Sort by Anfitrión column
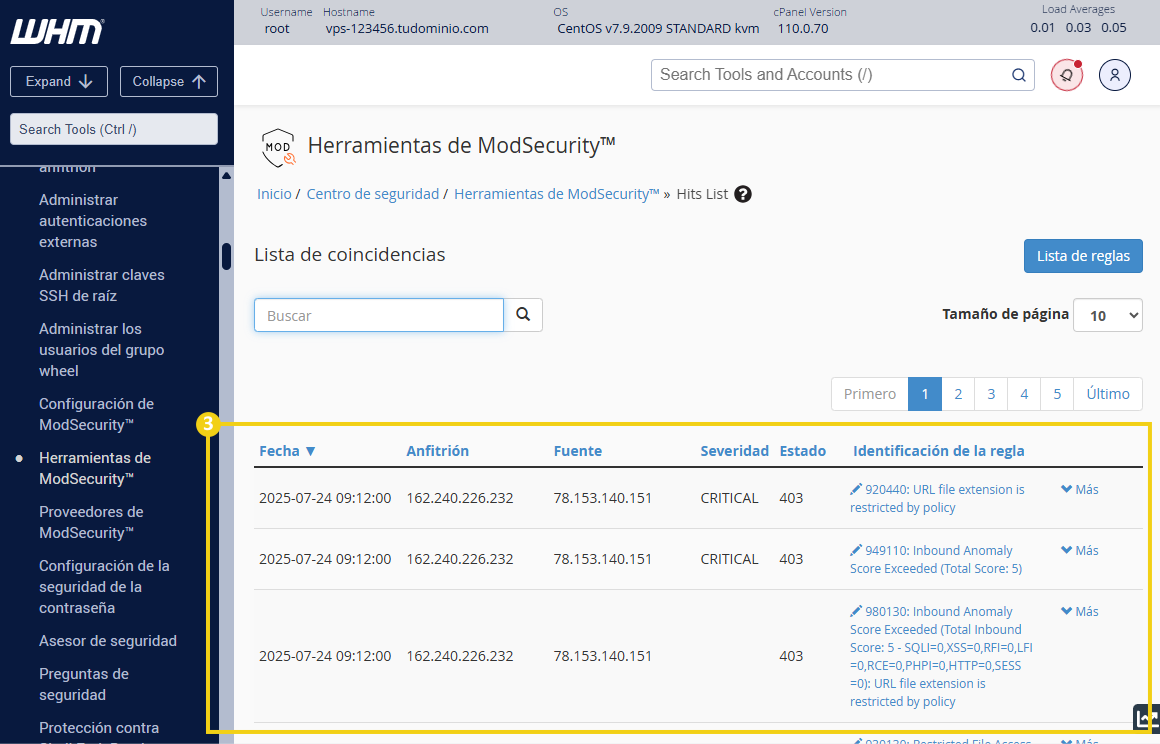The width and height of the screenshot is (1160, 744). pyautogui.click(x=437, y=451)
